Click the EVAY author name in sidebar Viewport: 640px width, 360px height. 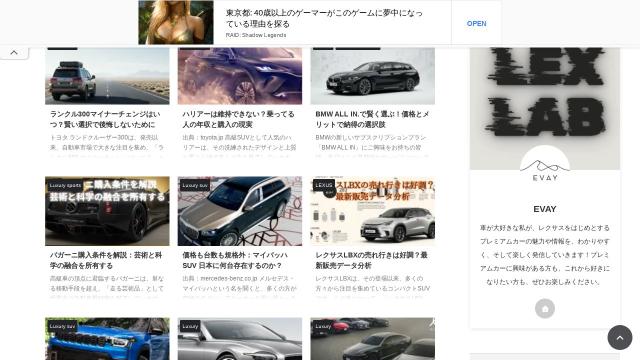click(x=545, y=209)
